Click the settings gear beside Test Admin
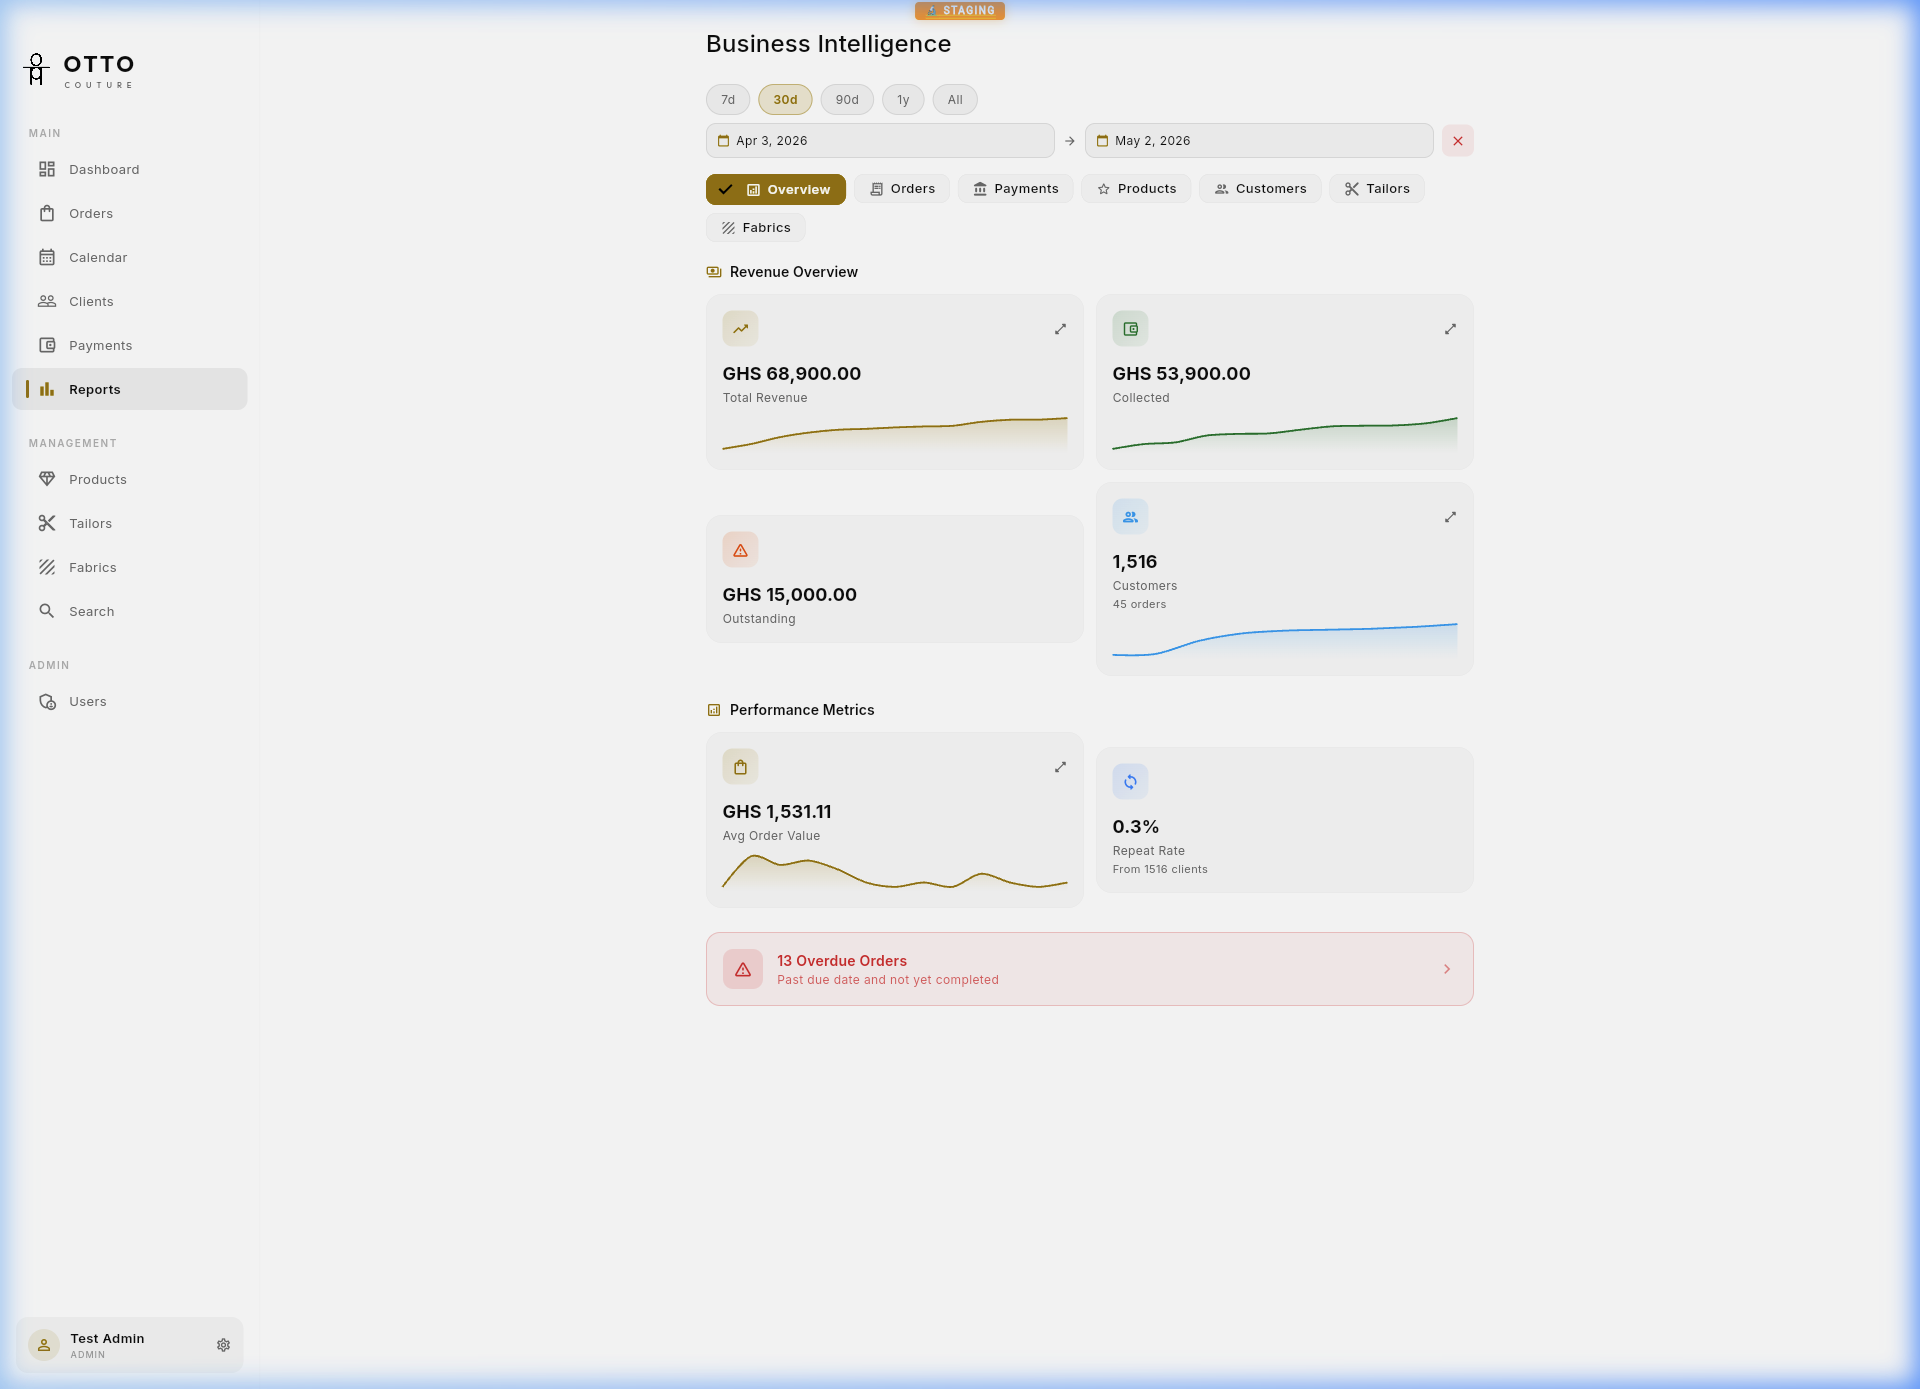Screen dimensions: 1920x1389 point(223,1345)
